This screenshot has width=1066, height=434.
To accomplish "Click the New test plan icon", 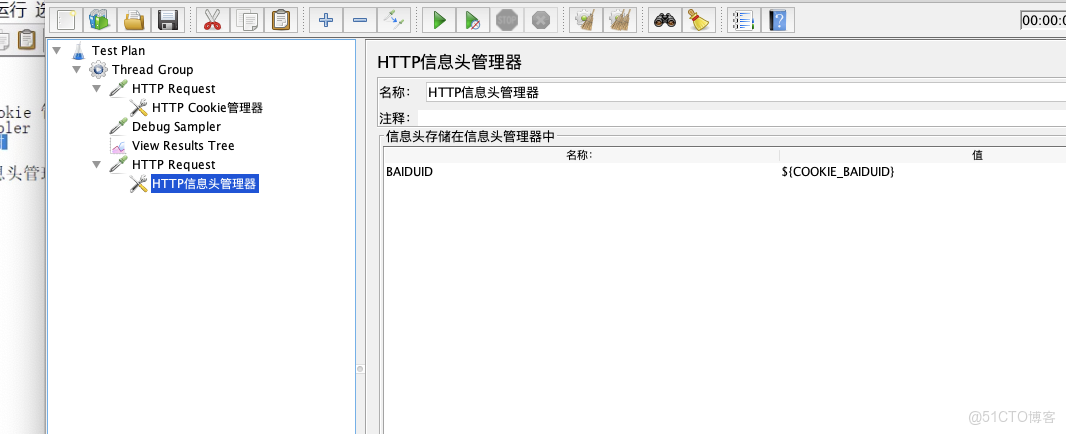I will point(66,20).
